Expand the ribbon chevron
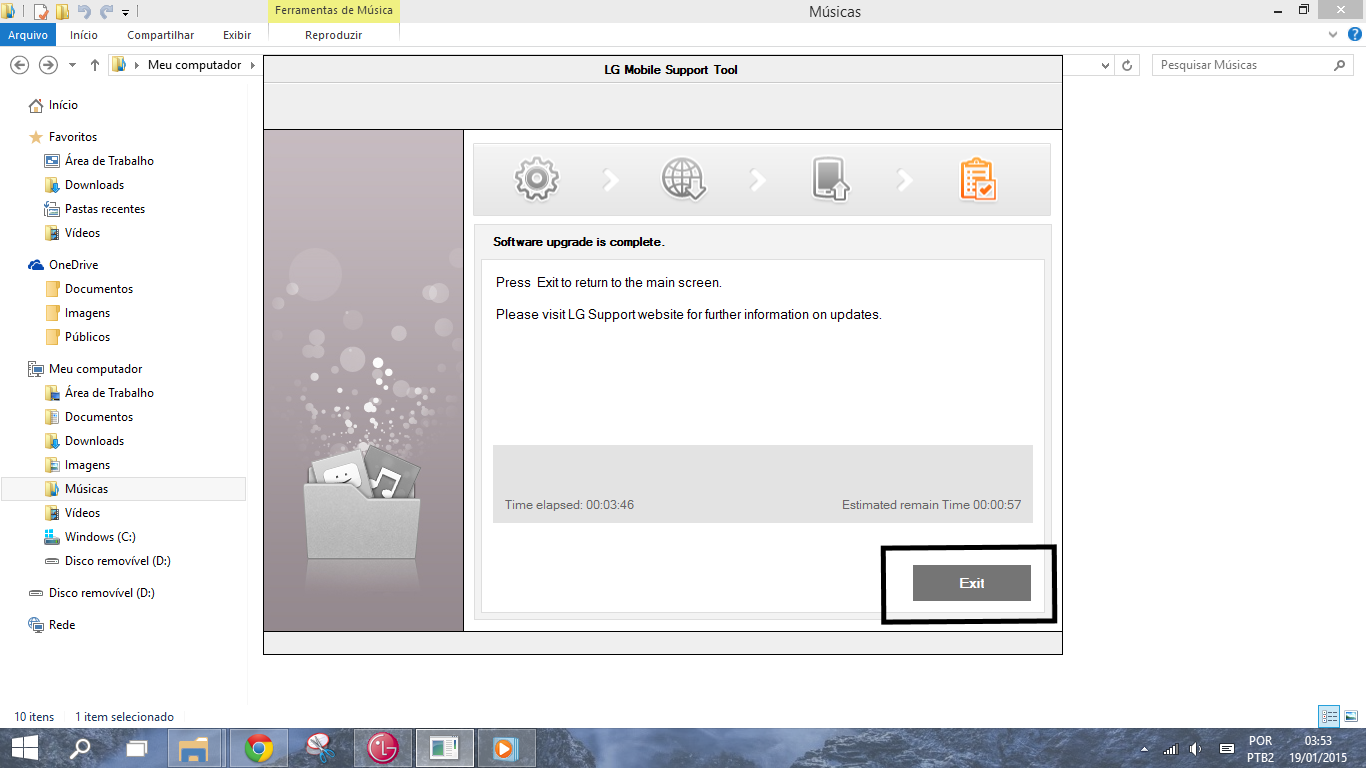This screenshot has width=1366, height=768. pyautogui.click(x=1332, y=35)
